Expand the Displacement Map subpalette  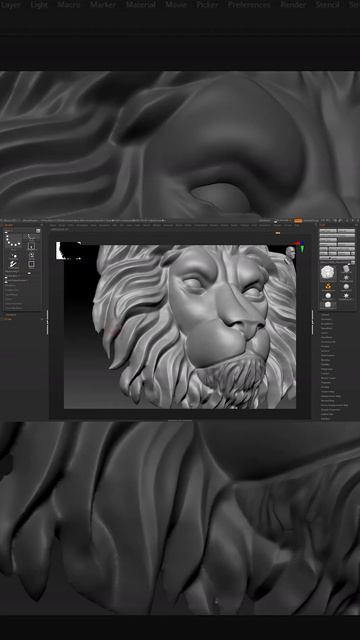click(x=331, y=396)
